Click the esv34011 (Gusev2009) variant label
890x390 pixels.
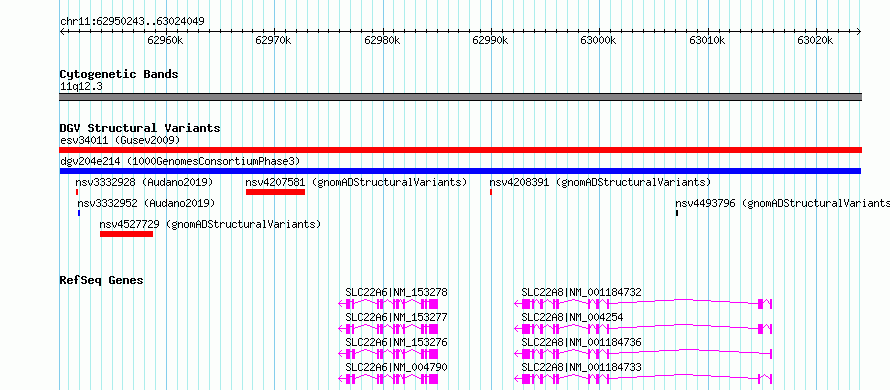click(120, 140)
